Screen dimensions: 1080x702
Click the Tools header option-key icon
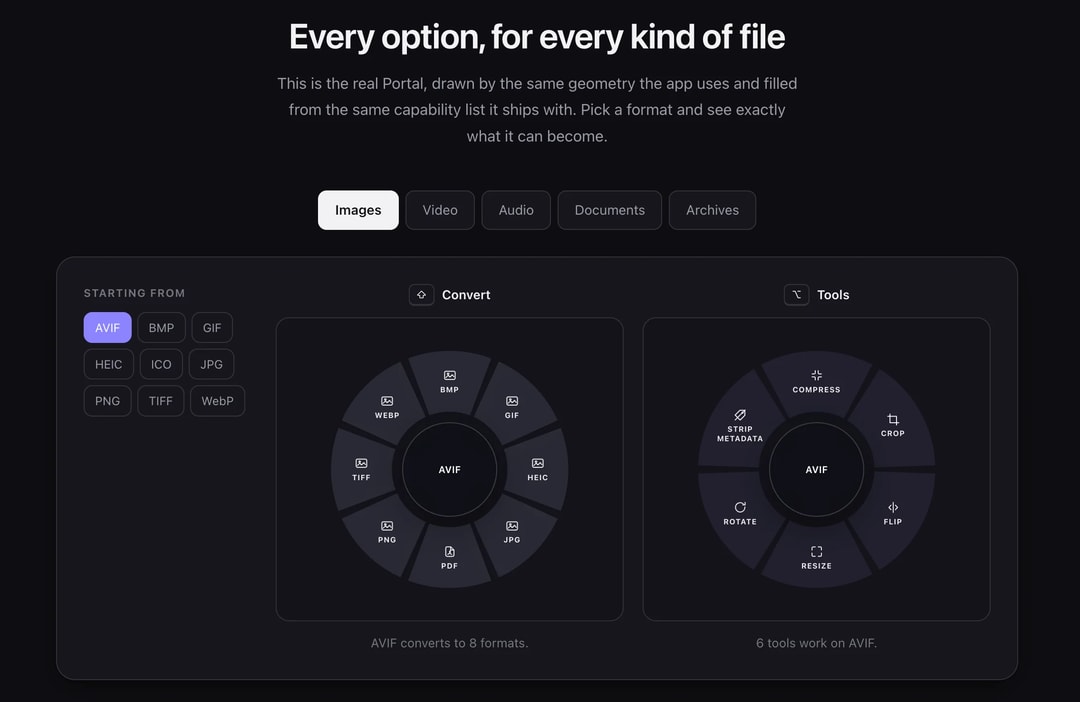(x=796, y=295)
